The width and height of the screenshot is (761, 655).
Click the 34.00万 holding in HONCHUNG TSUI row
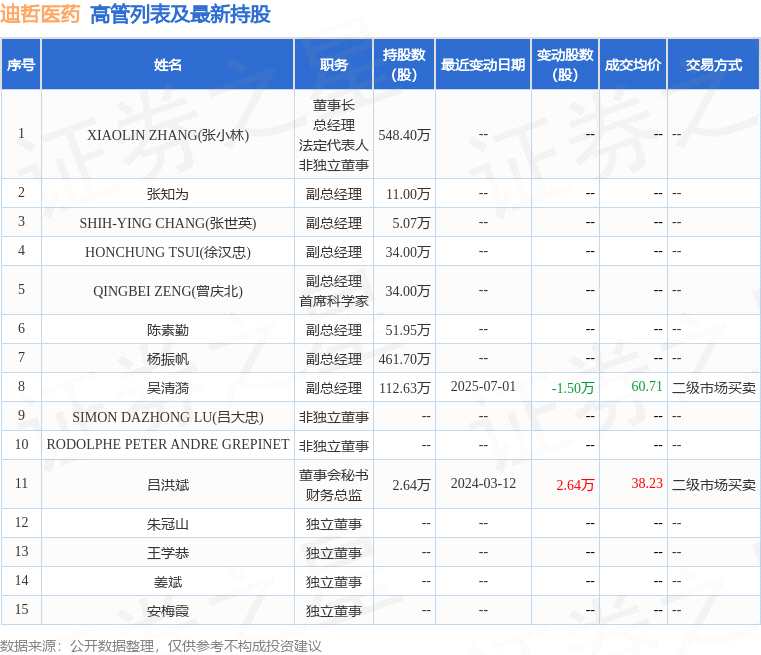click(408, 252)
